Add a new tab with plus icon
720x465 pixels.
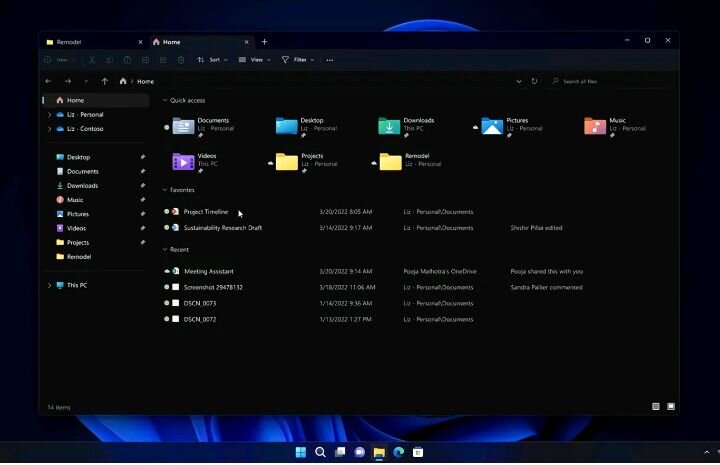tap(264, 42)
